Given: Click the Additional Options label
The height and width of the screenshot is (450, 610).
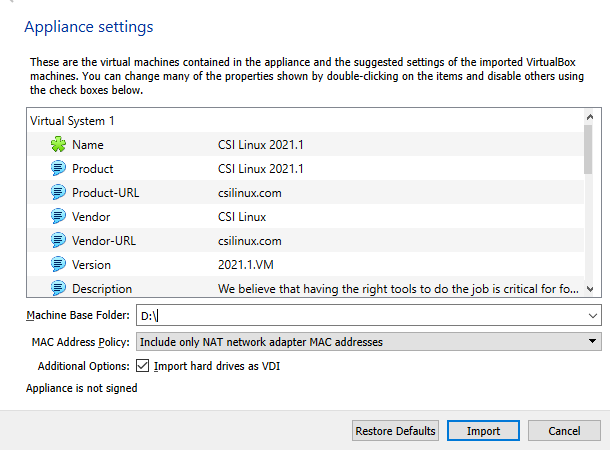Looking at the screenshot, I should [x=84, y=366].
